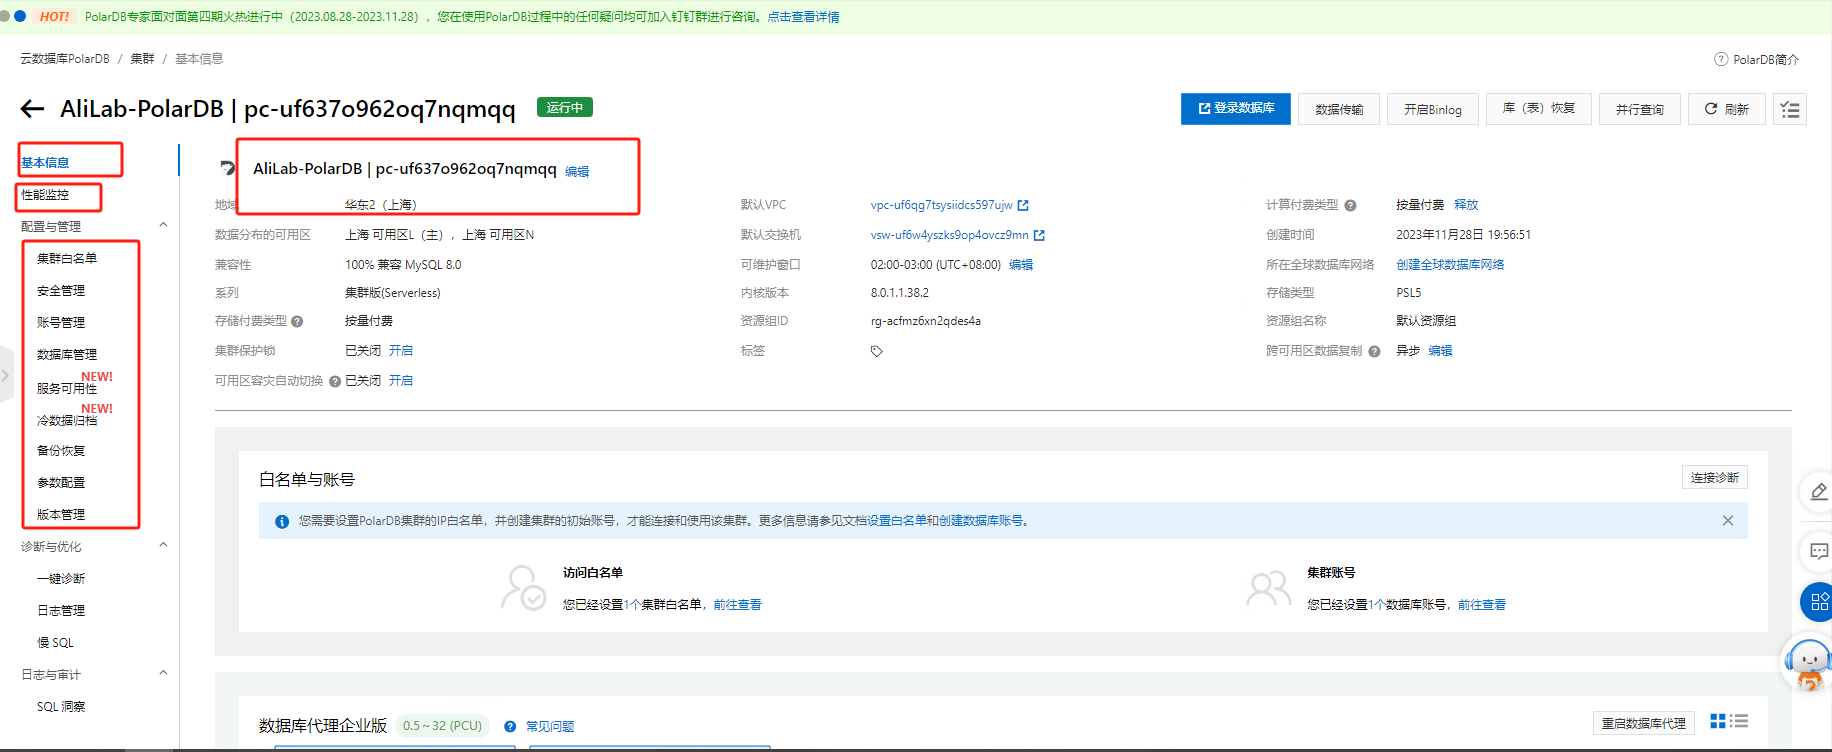The width and height of the screenshot is (1832, 752).
Task: Open 性能监控 in the sidebar
Action: [45, 195]
